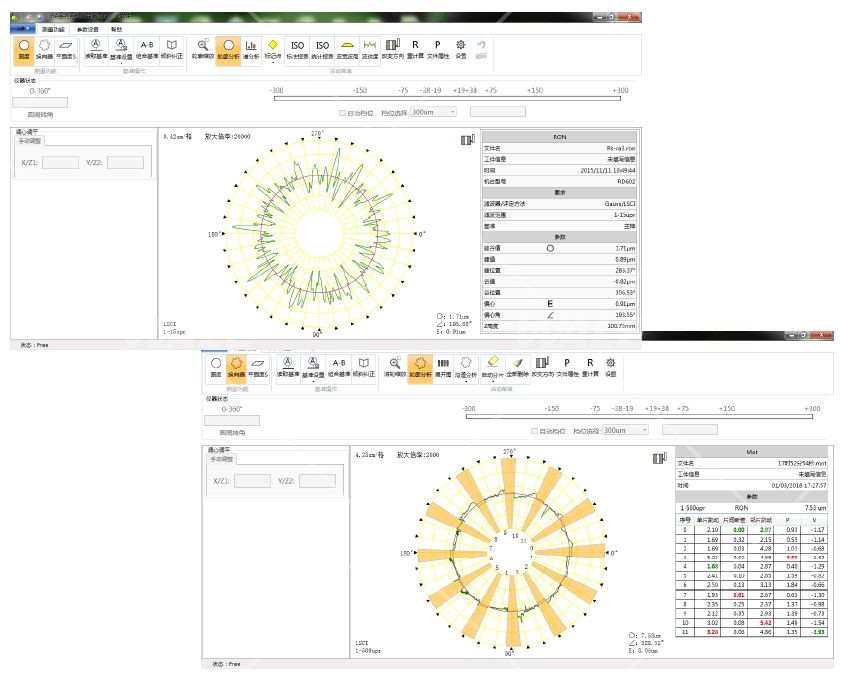Open settings gear in upper window toolbar

(x=461, y=50)
